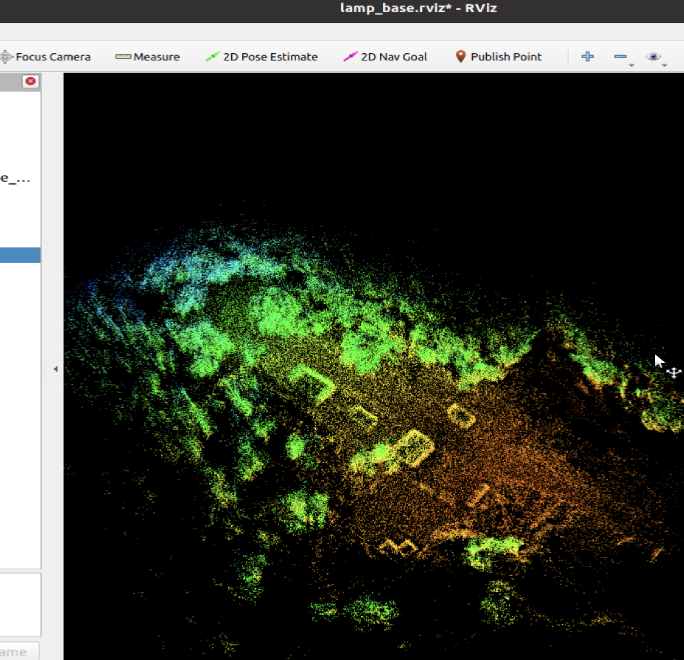Select the Measure ruler tool
This screenshot has height=660, width=684.
tap(147, 57)
